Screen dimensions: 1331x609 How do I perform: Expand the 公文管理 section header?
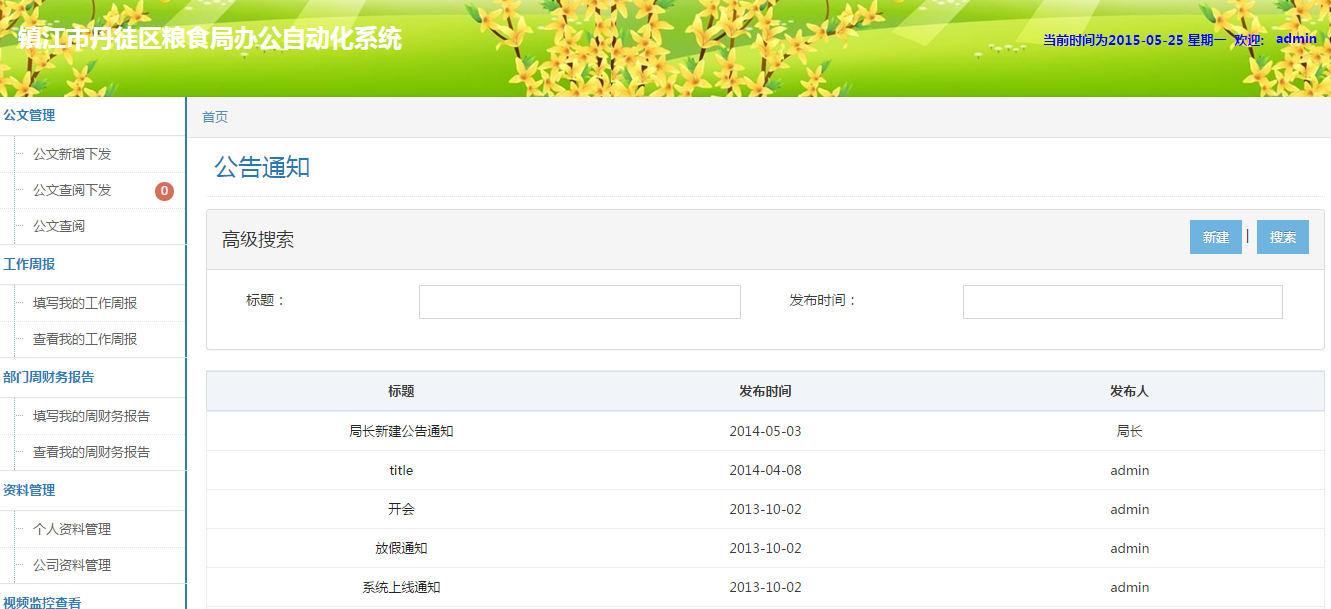(30, 115)
